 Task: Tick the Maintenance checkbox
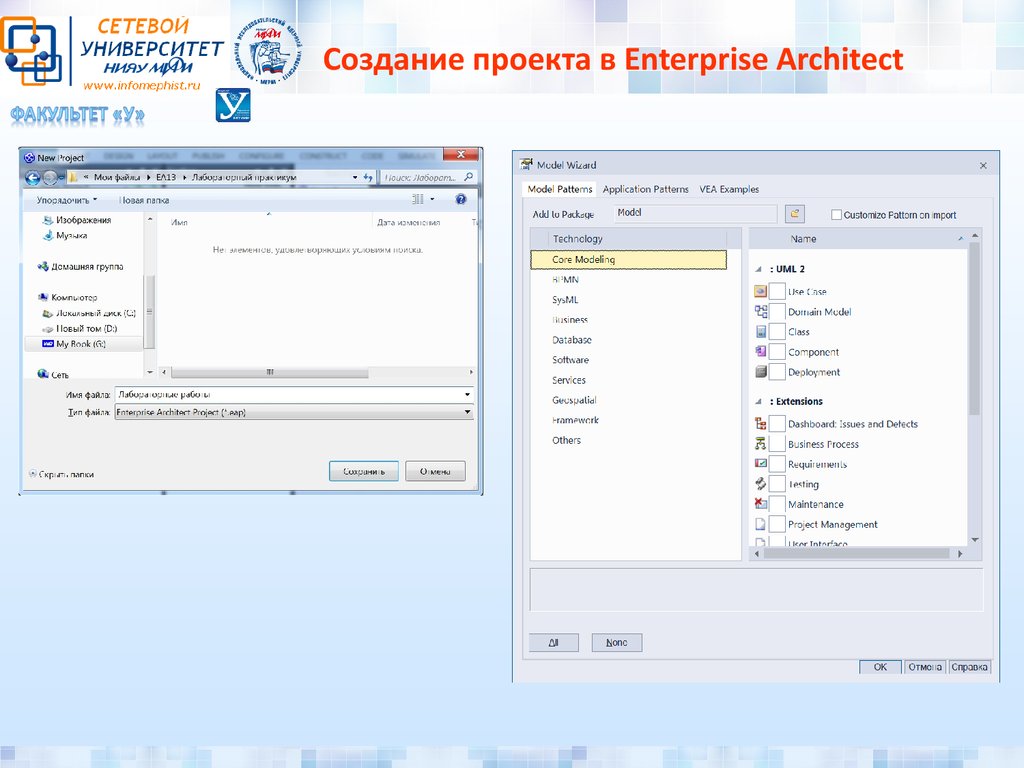777,504
